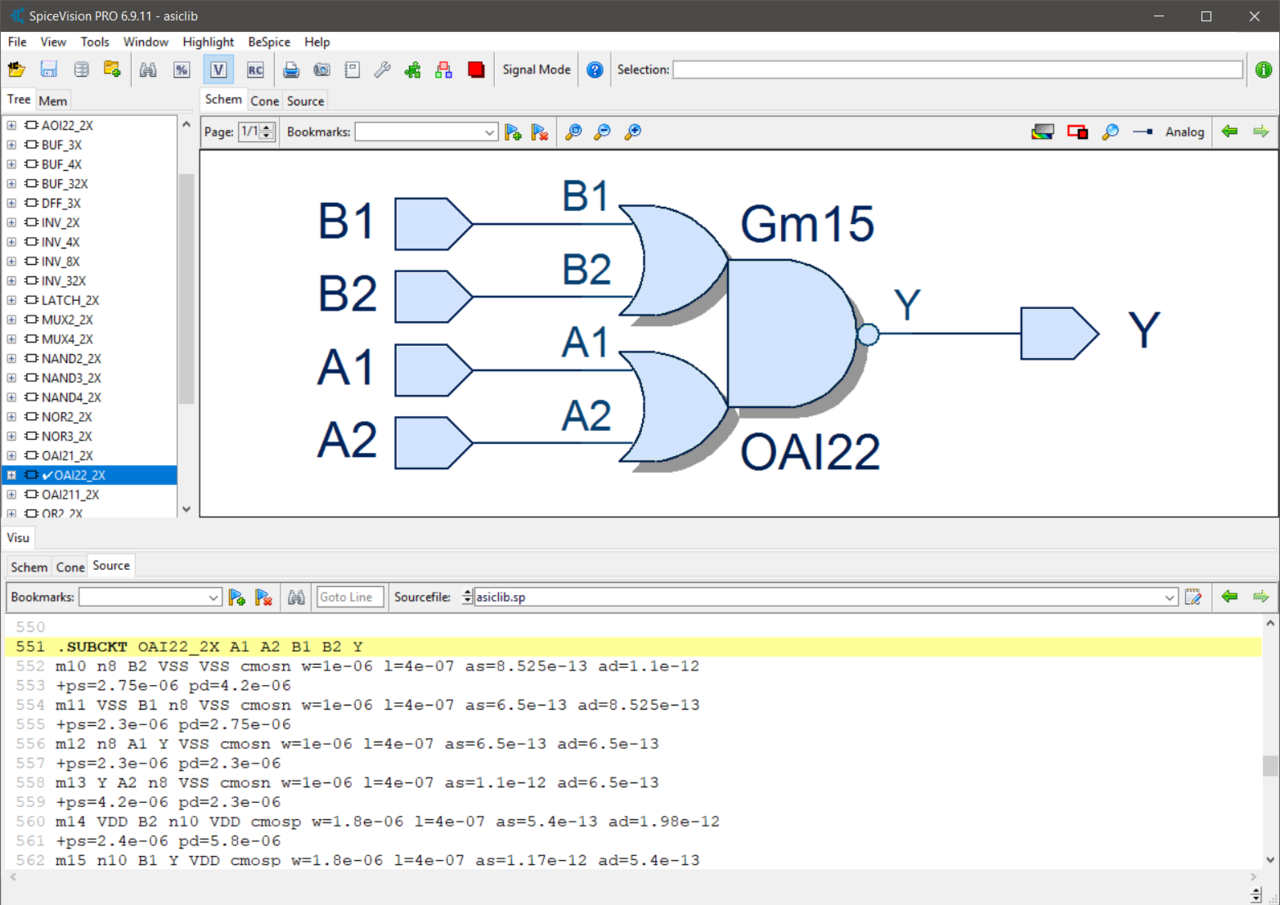Click the binoculars find icon in main toolbar
The image size is (1280, 905).
coord(148,70)
